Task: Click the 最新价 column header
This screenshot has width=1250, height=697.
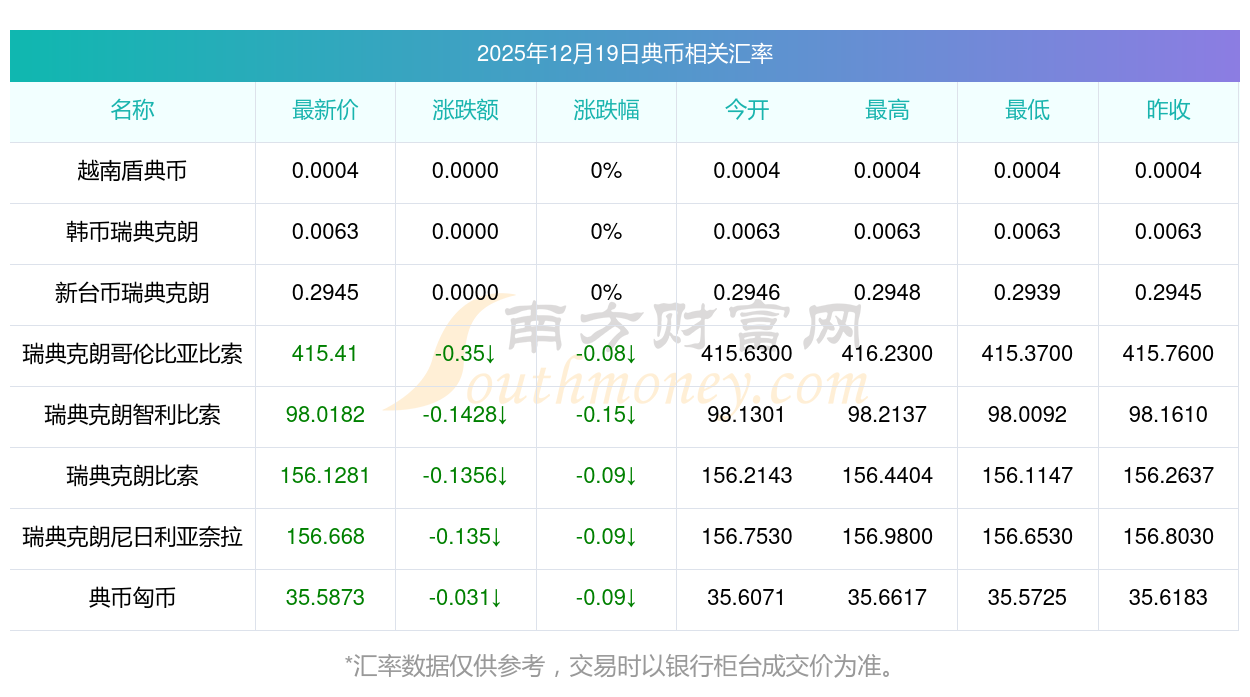Action: (x=325, y=110)
